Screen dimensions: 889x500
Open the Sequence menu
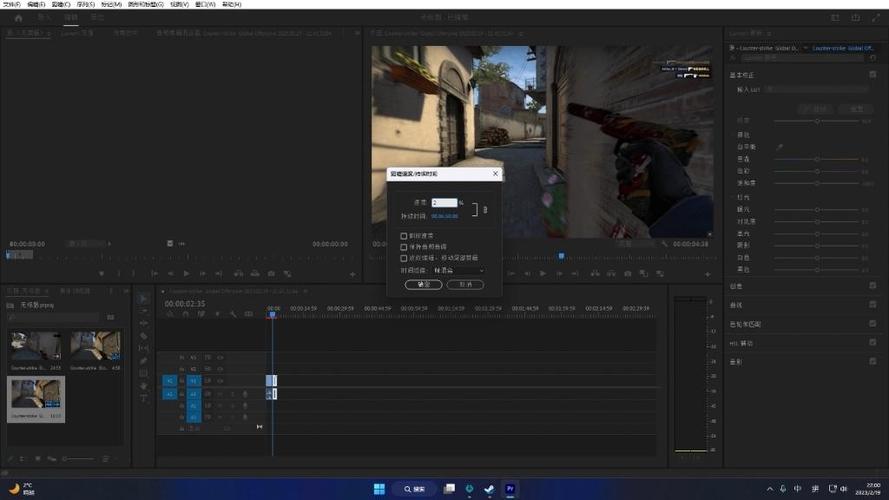pos(86,4)
